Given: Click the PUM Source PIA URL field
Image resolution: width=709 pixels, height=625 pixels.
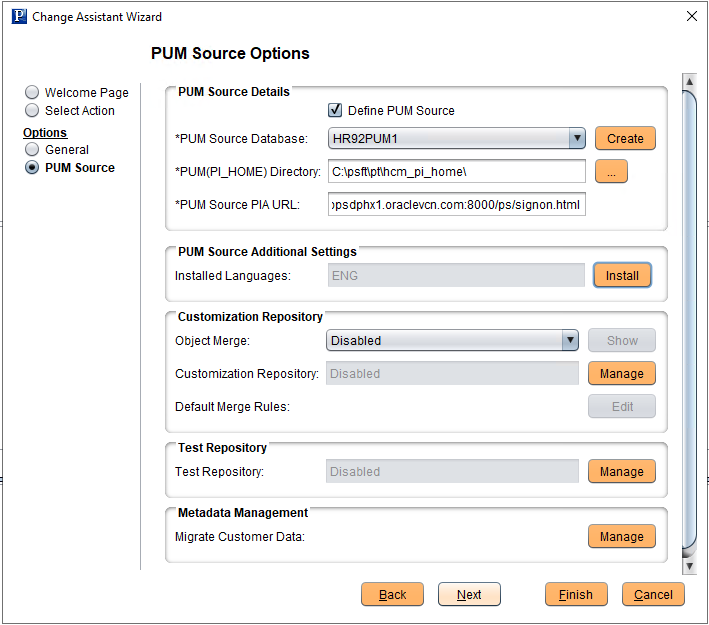Looking at the screenshot, I should (x=456, y=205).
